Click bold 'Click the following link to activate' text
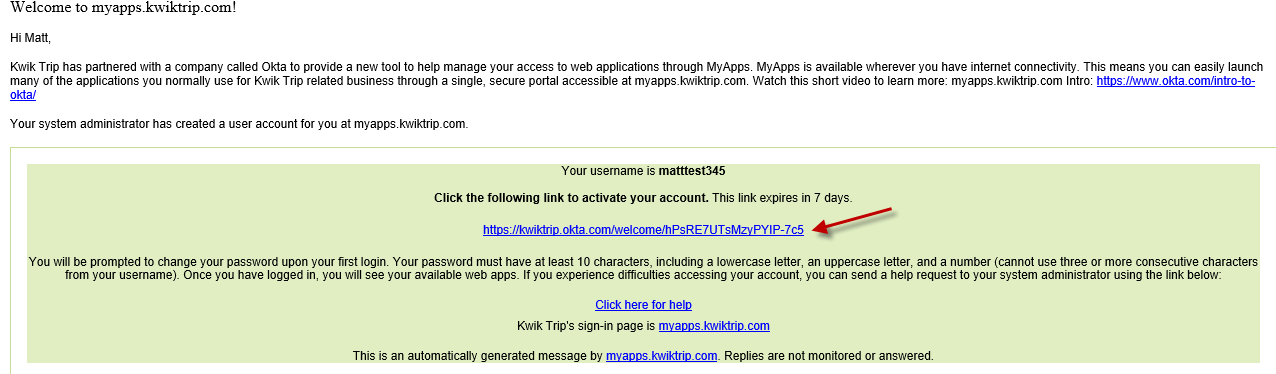The image size is (1276, 374). click(571, 198)
